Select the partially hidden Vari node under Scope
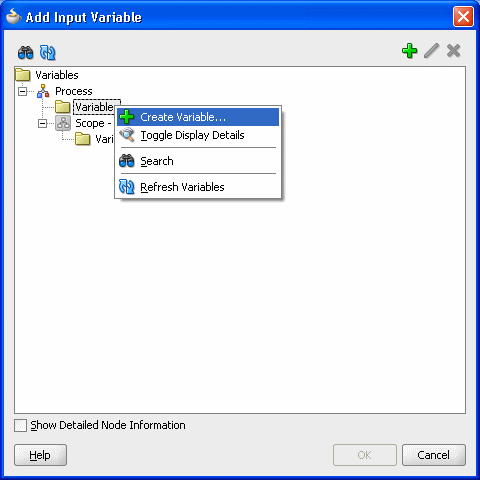Viewport: 480px width, 480px height. click(104, 139)
